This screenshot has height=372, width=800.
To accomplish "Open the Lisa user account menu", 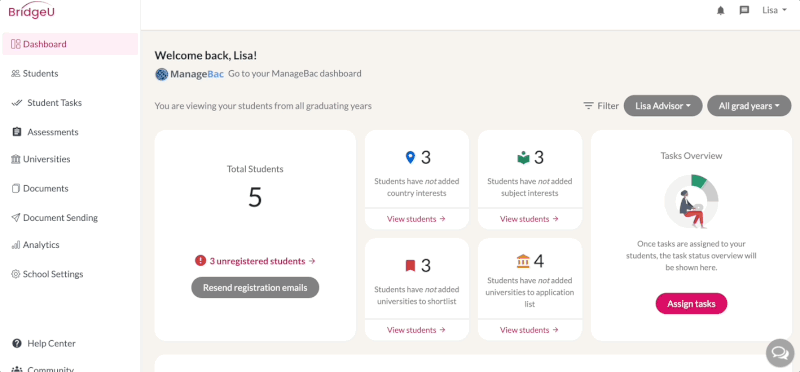I will coord(774,10).
